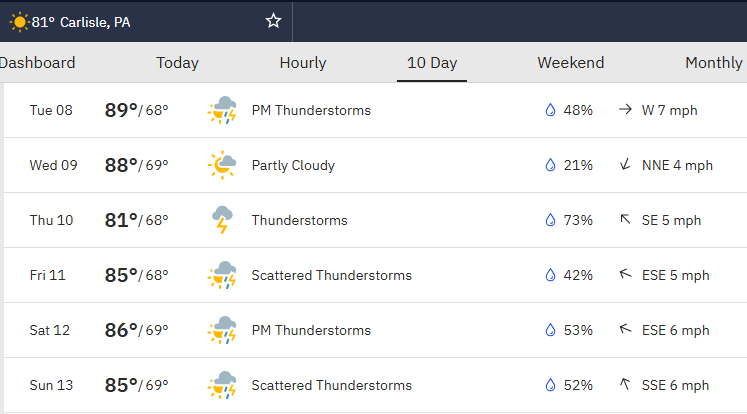Toggle favorite star for Carlisle, PA
The width and height of the screenshot is (747, 414).
tap(273, 21)
